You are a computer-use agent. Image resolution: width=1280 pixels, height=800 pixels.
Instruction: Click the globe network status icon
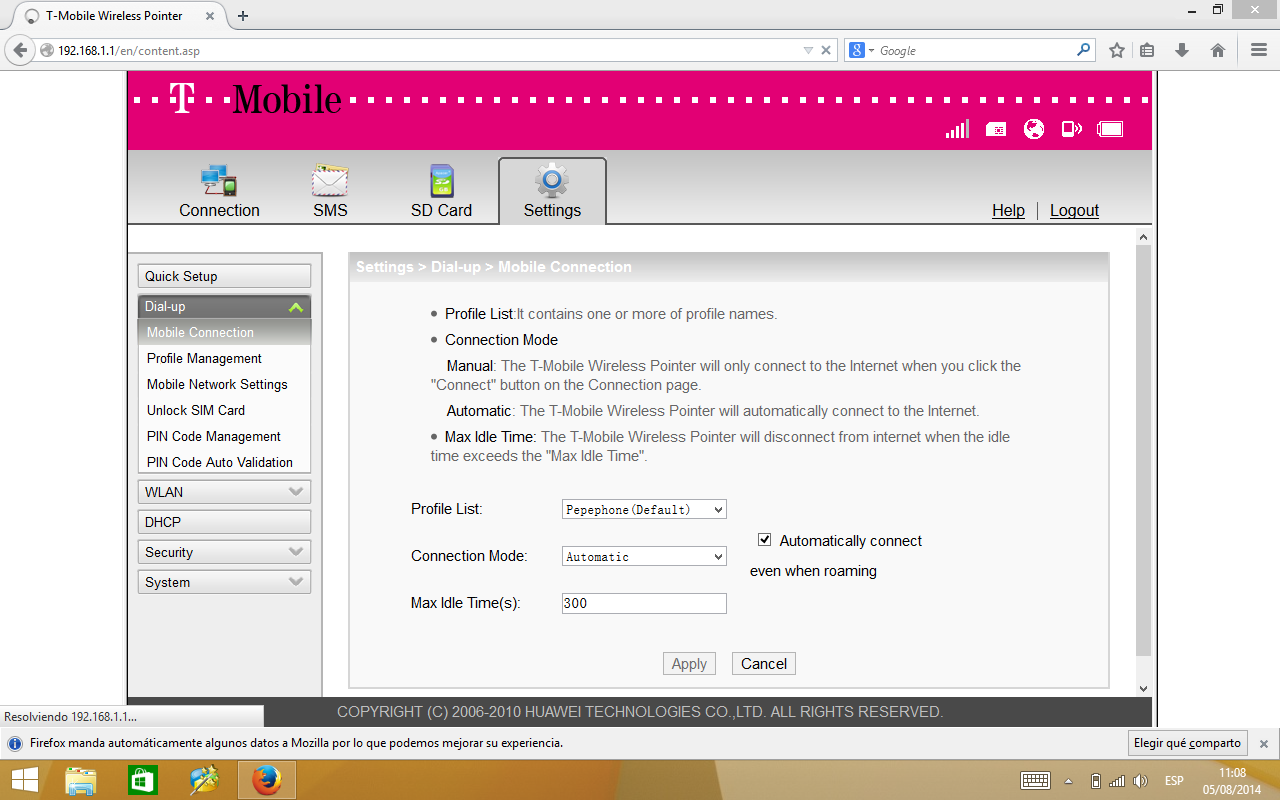1034,129
